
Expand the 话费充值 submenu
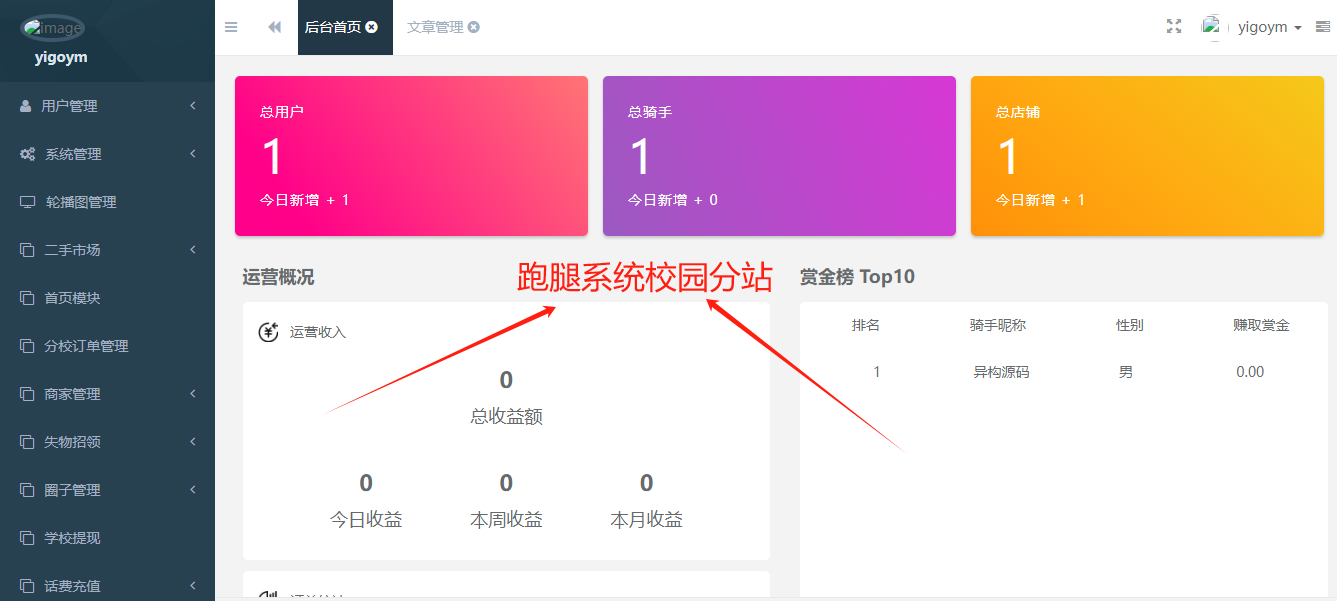click(x=68, y=585)
